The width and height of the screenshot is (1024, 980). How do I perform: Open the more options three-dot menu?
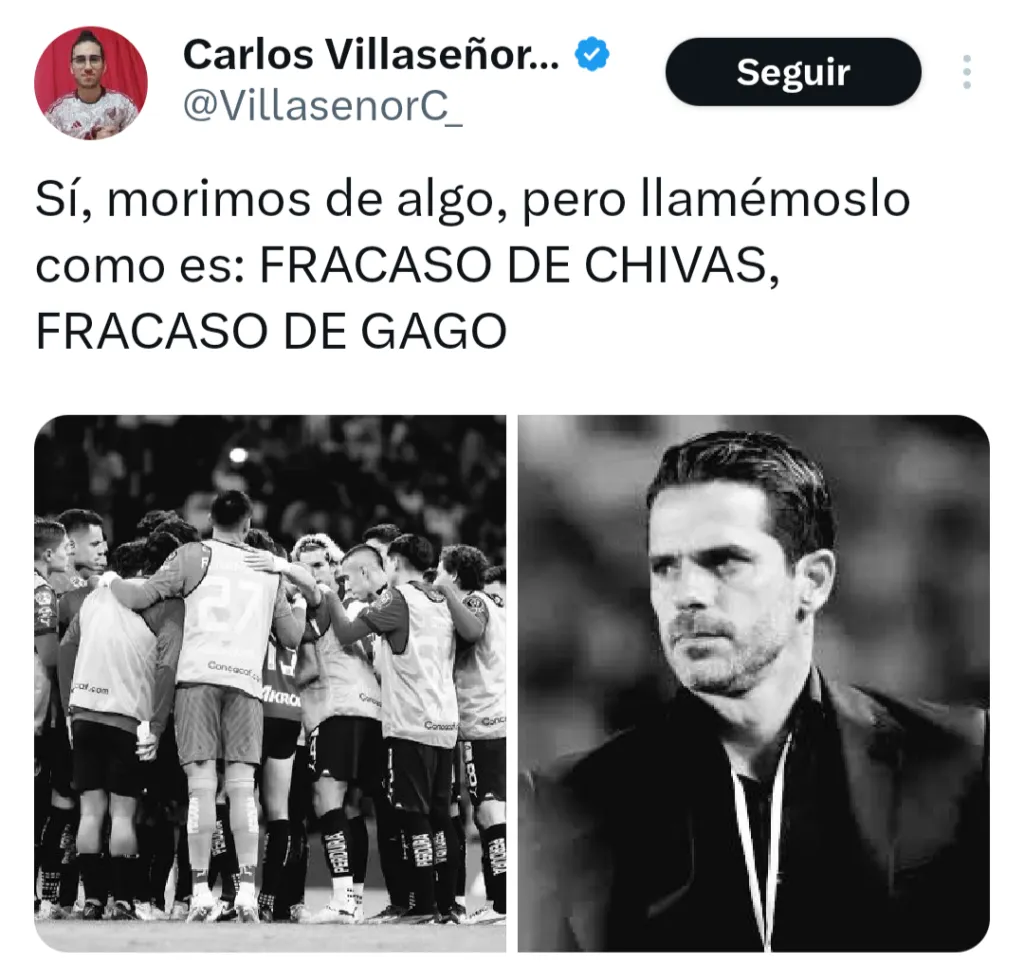(967, 72)
